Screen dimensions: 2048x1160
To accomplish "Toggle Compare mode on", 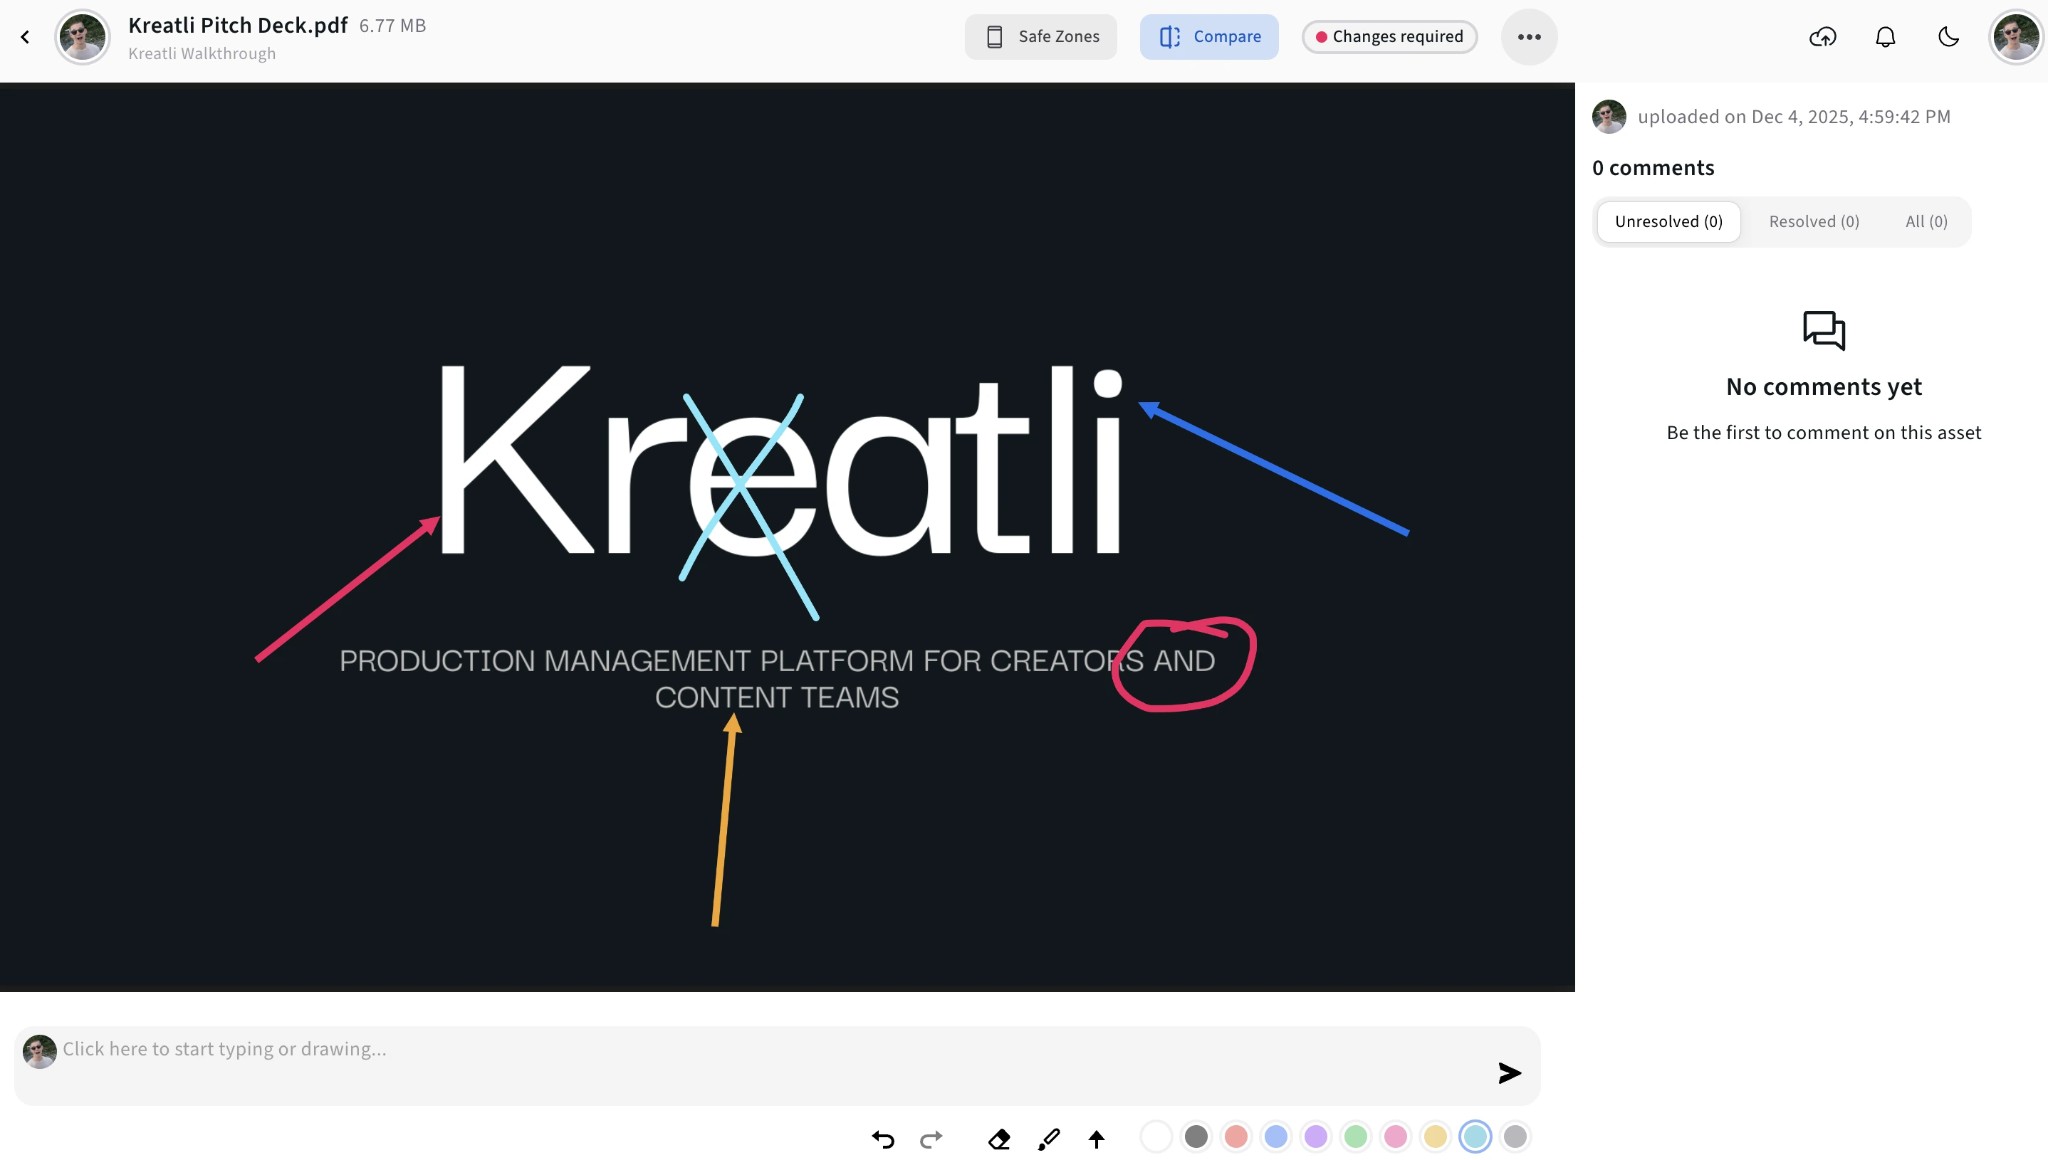I will [1209, 36].
